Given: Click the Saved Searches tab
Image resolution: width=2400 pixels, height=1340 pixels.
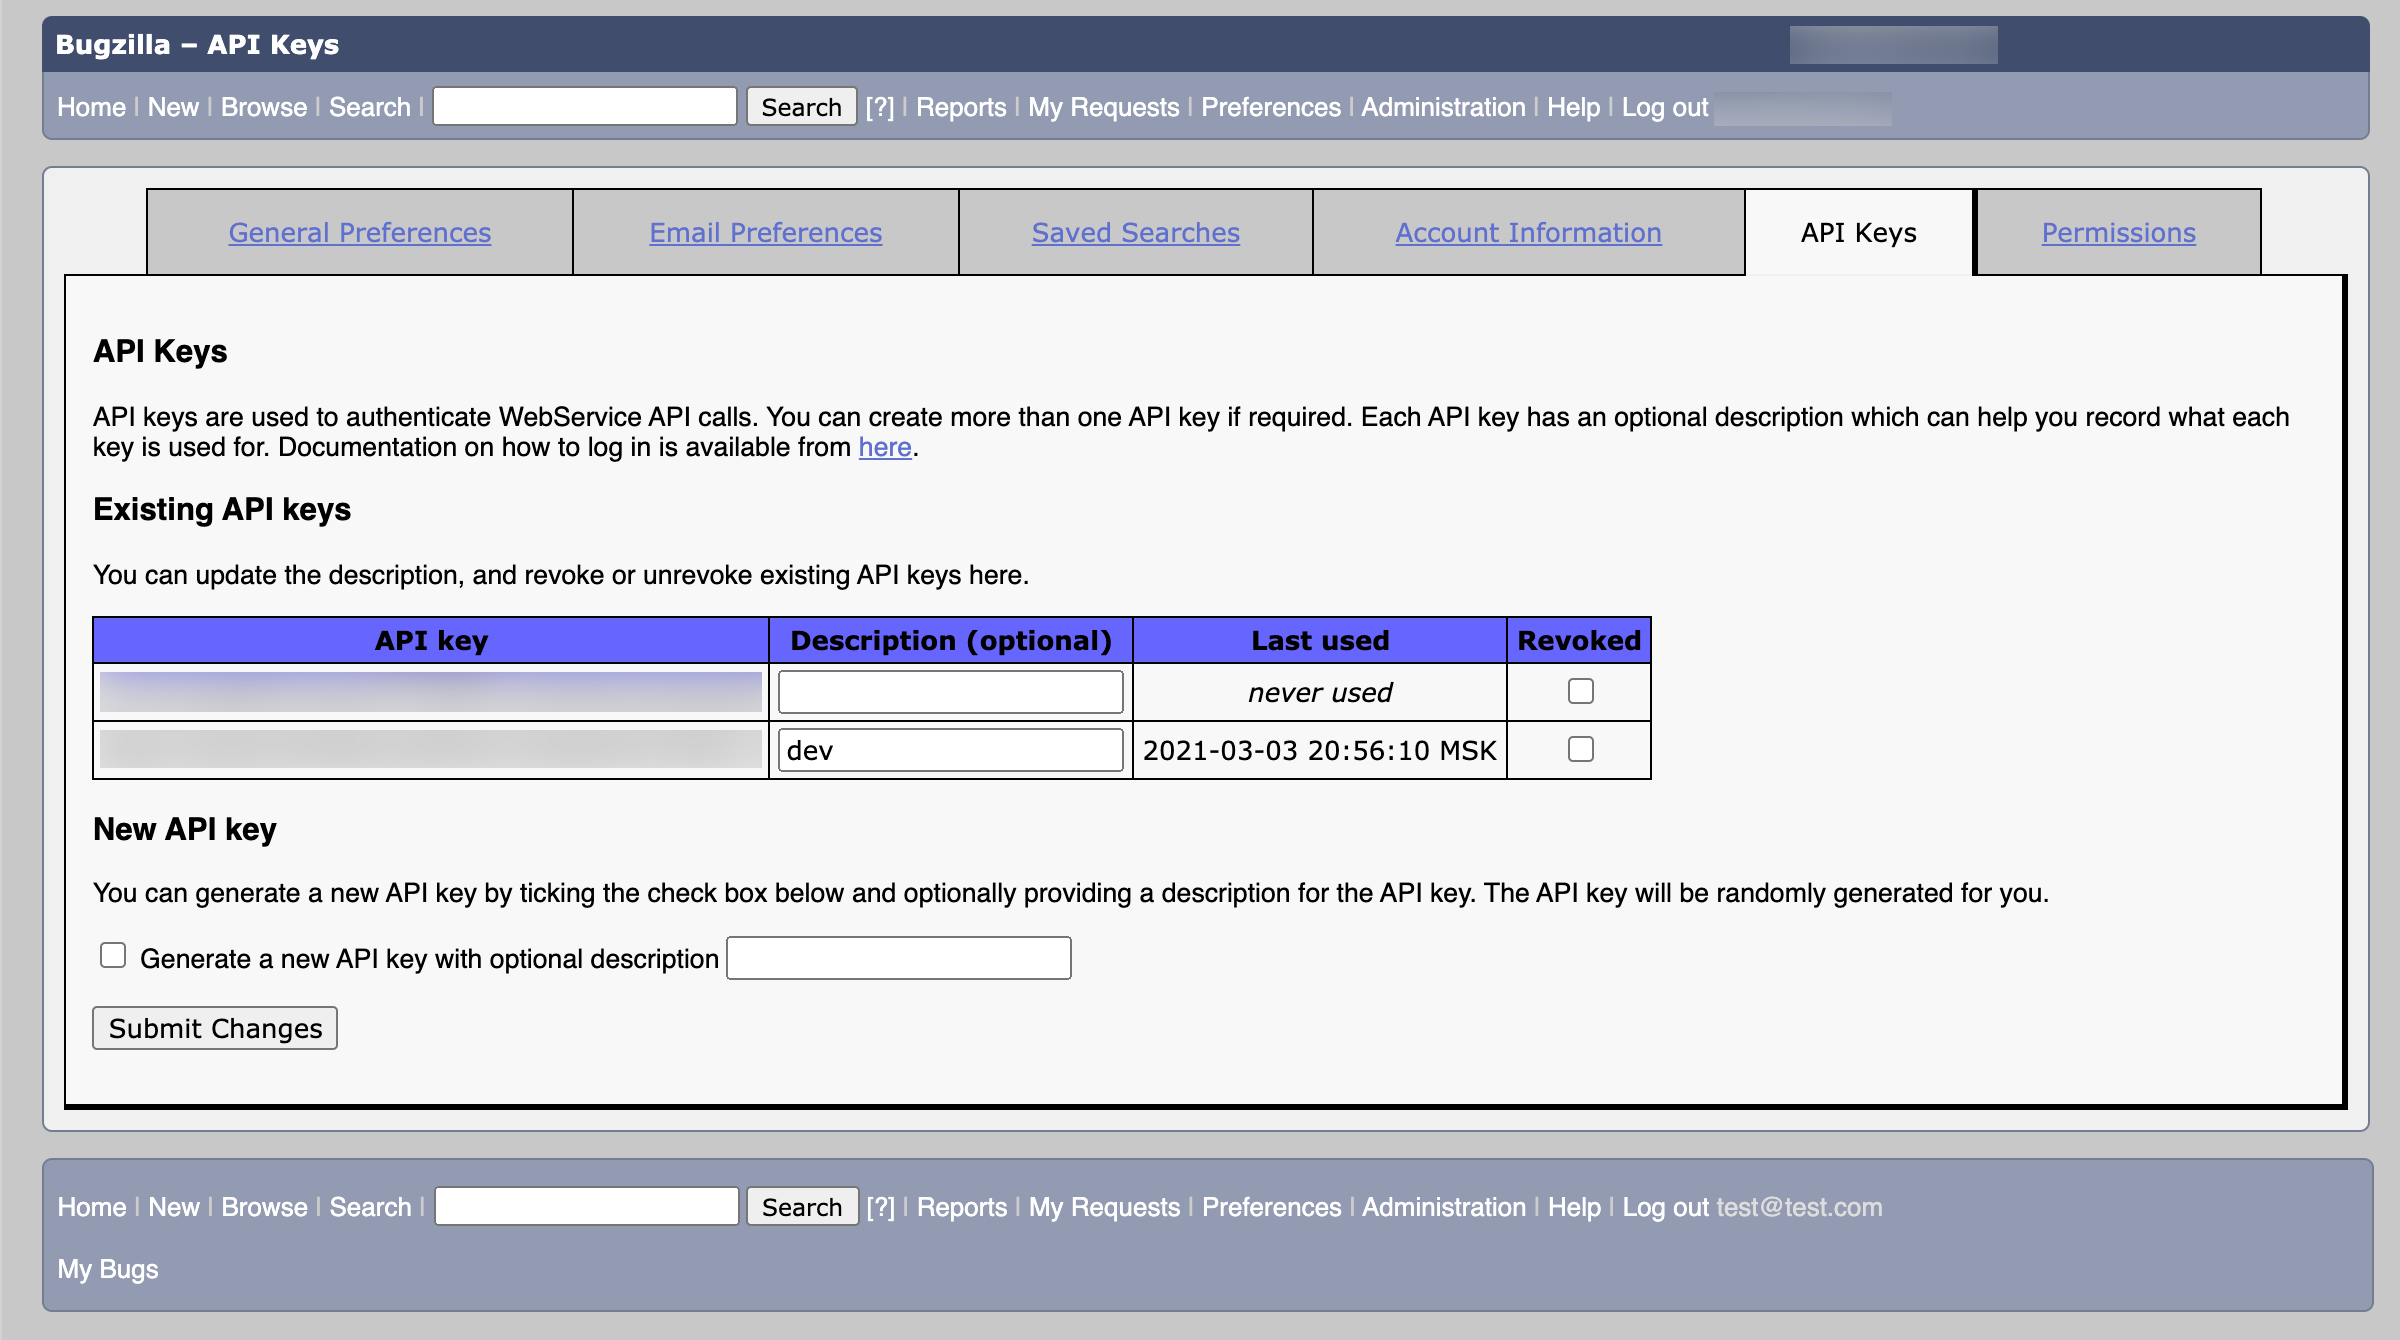Looking at the screenshot, I should click(x=1134, y=231).
